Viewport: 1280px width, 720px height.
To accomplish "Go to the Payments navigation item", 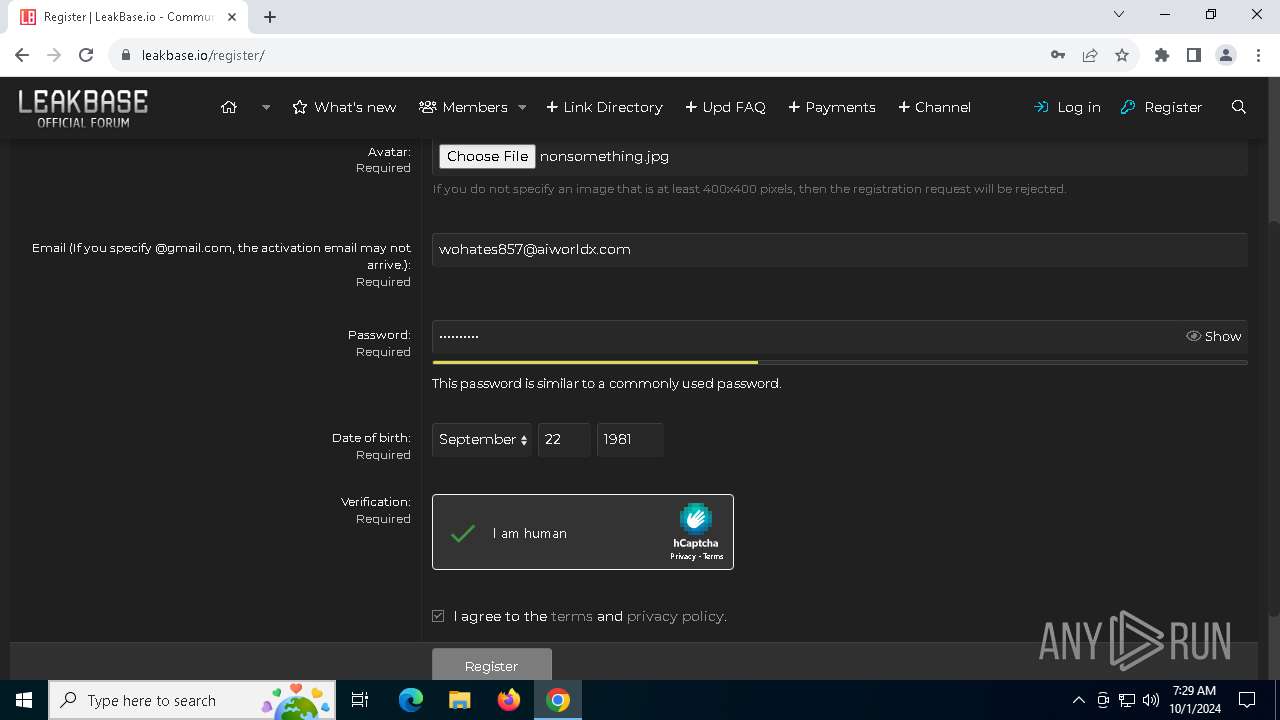I will click(832, 107).
